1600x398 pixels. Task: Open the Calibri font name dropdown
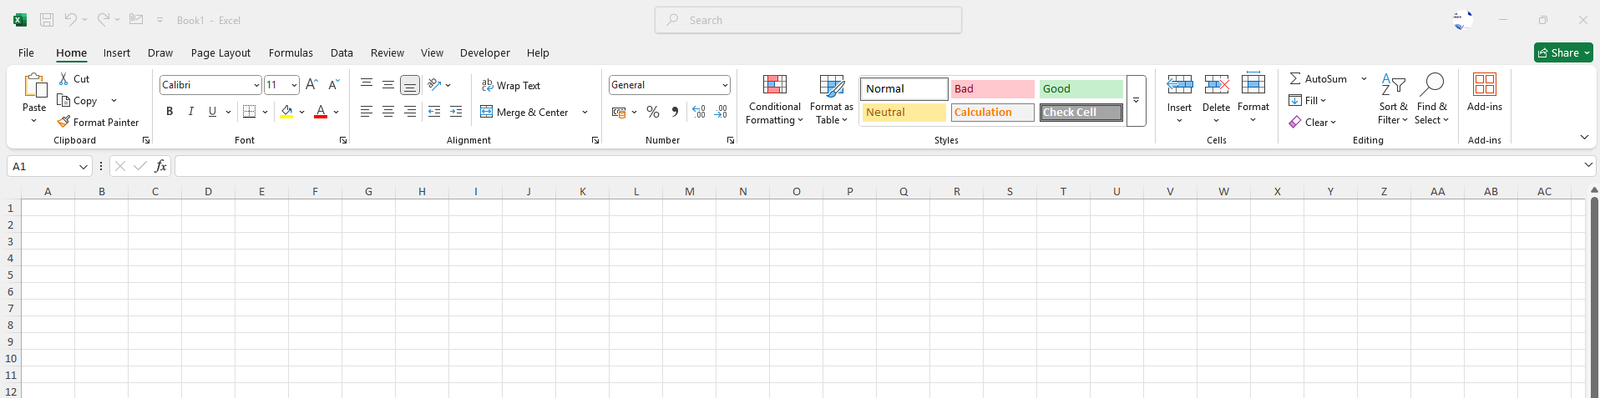tap(256, 85)
